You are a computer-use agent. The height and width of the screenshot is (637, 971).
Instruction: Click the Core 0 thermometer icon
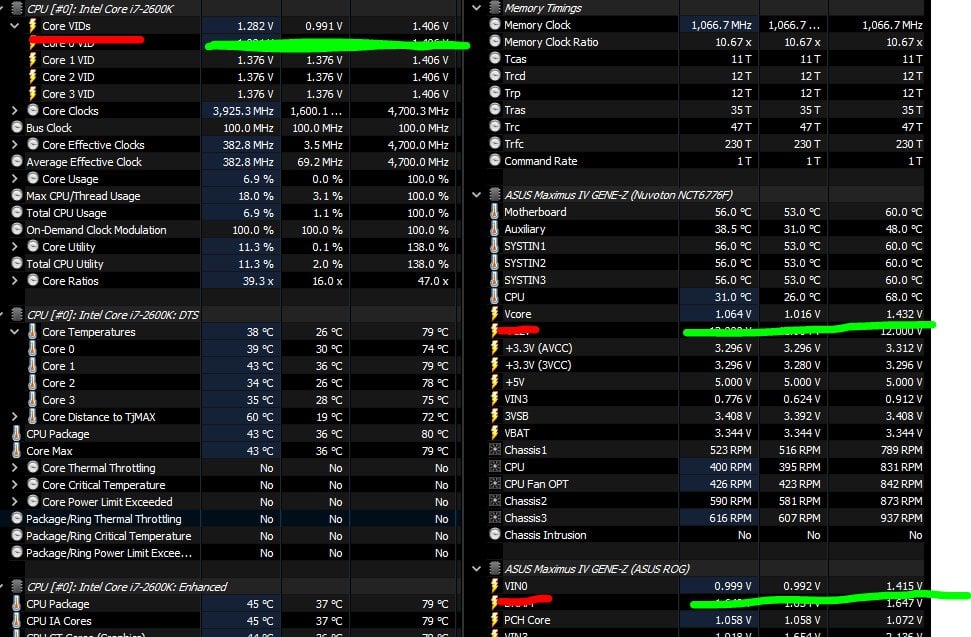coord(33,349)
